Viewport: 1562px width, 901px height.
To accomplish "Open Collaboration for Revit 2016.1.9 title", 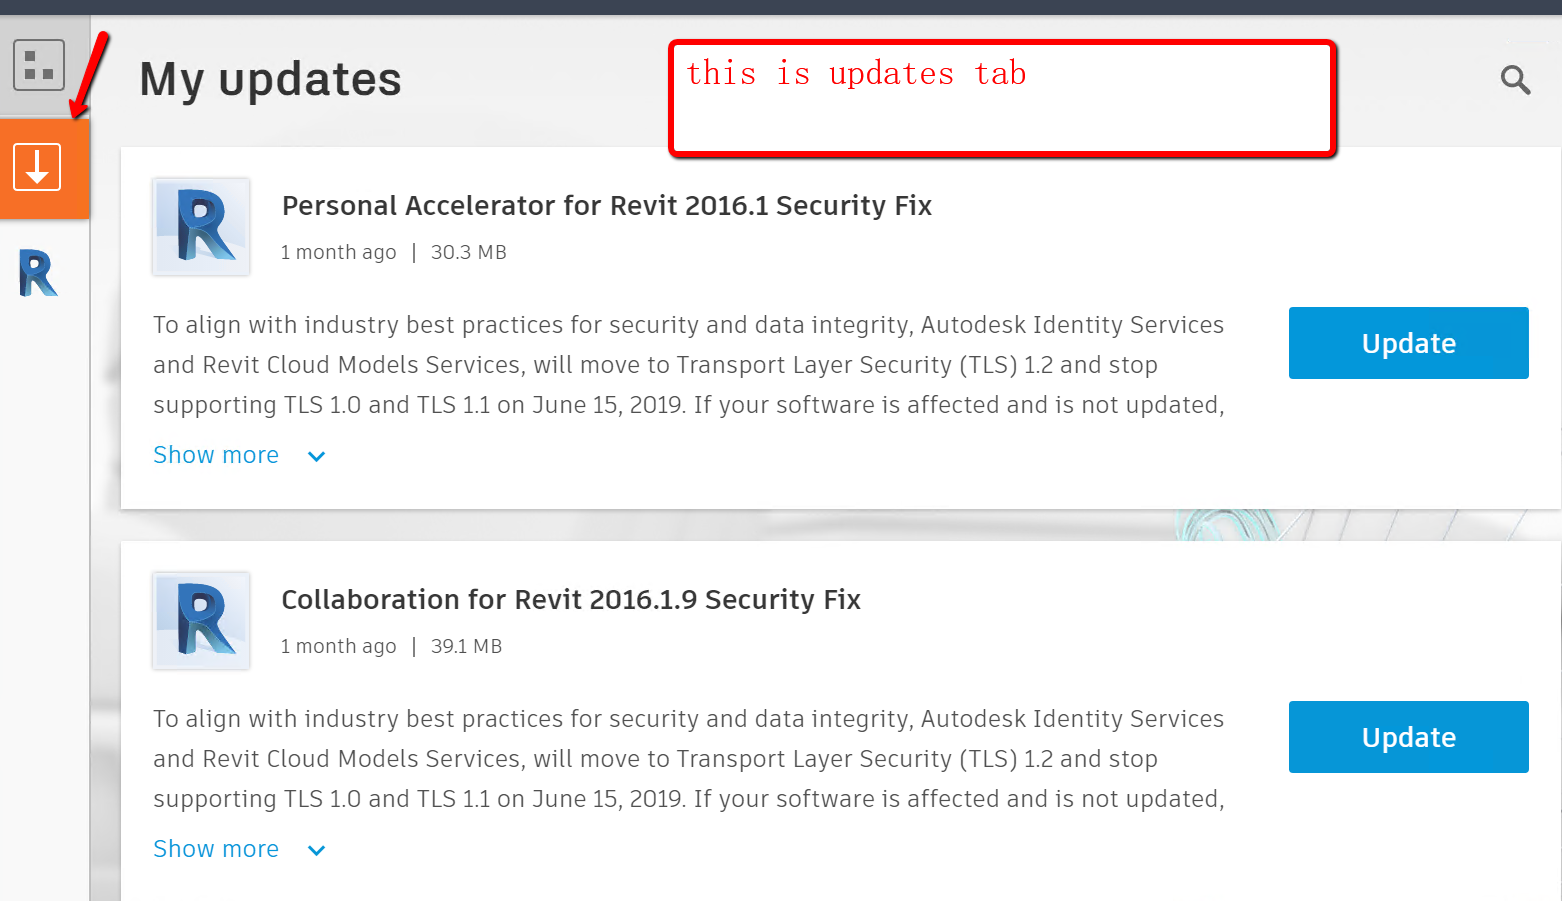I will pos(571,600).
